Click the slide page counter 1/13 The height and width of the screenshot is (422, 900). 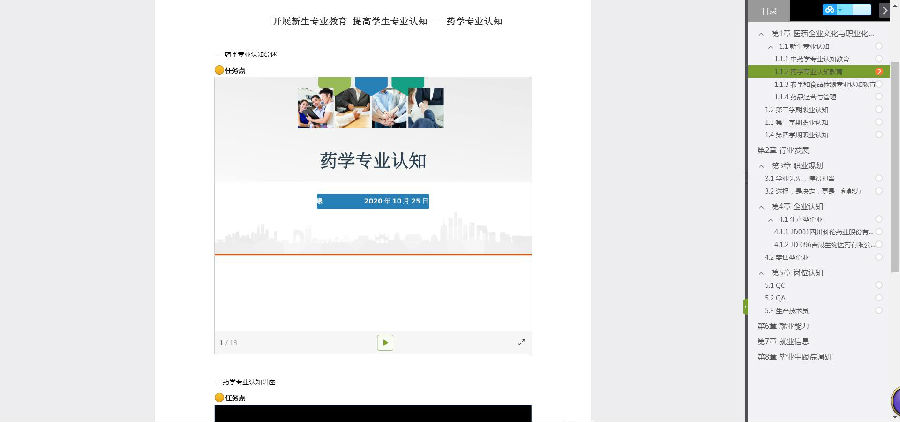(x=228, y=343)
